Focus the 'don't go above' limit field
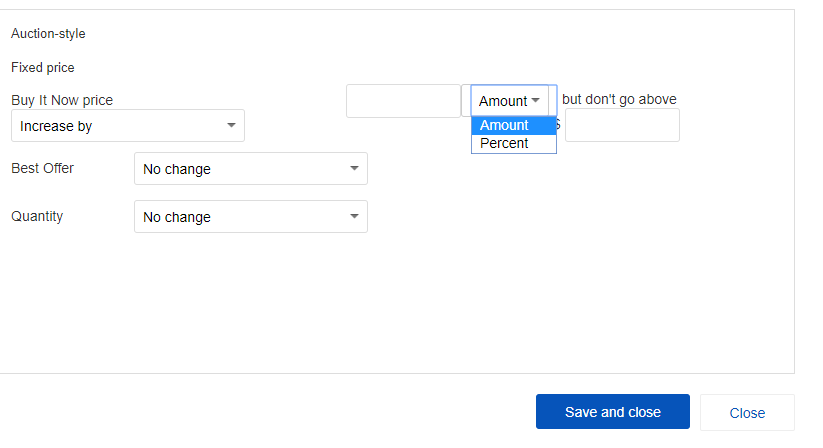 (x=621, y=126)
